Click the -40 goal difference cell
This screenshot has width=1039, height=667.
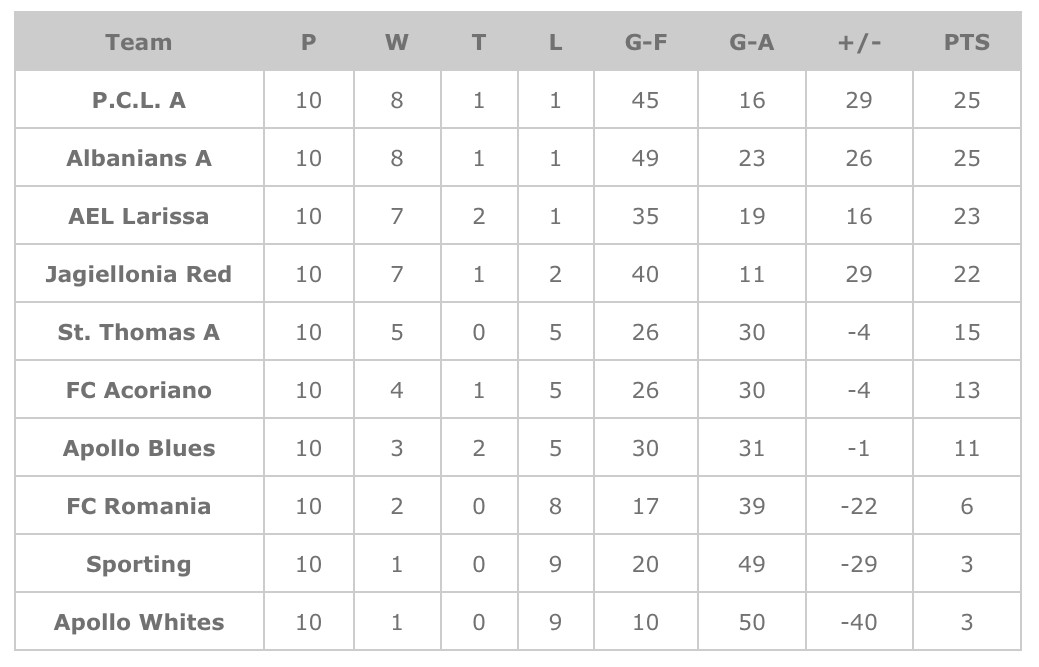859,622
